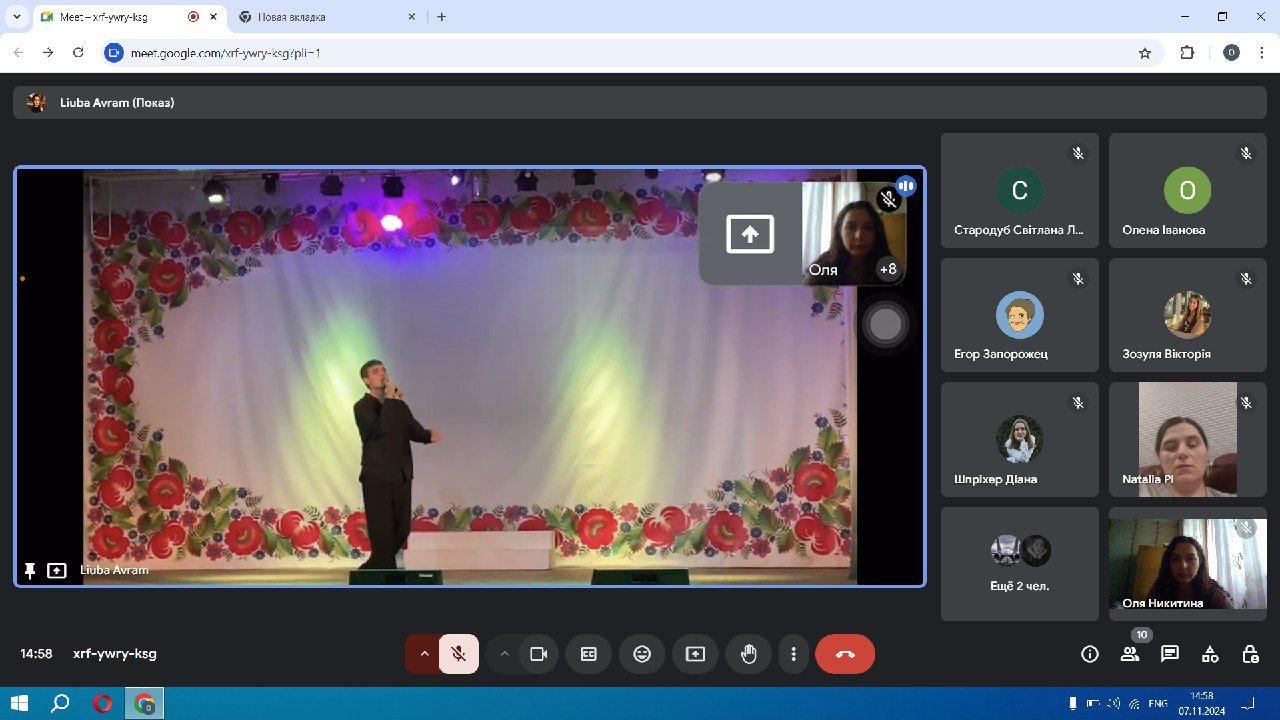The height and width of the screenshot is (720, 1280).
Task: Open Opera from the taskbar
Action: pos(102,703)
